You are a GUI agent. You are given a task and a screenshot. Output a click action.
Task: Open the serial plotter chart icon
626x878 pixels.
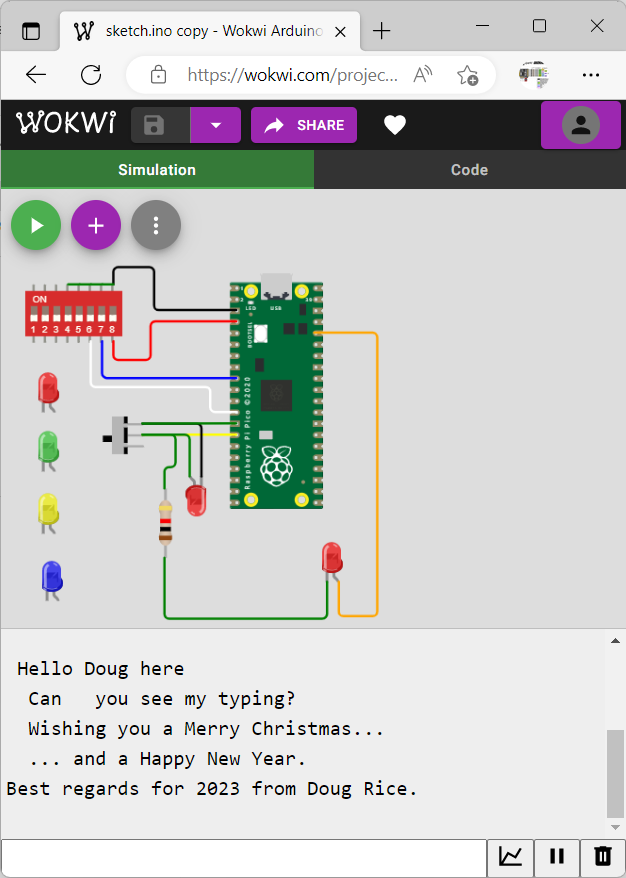point(510,857)
